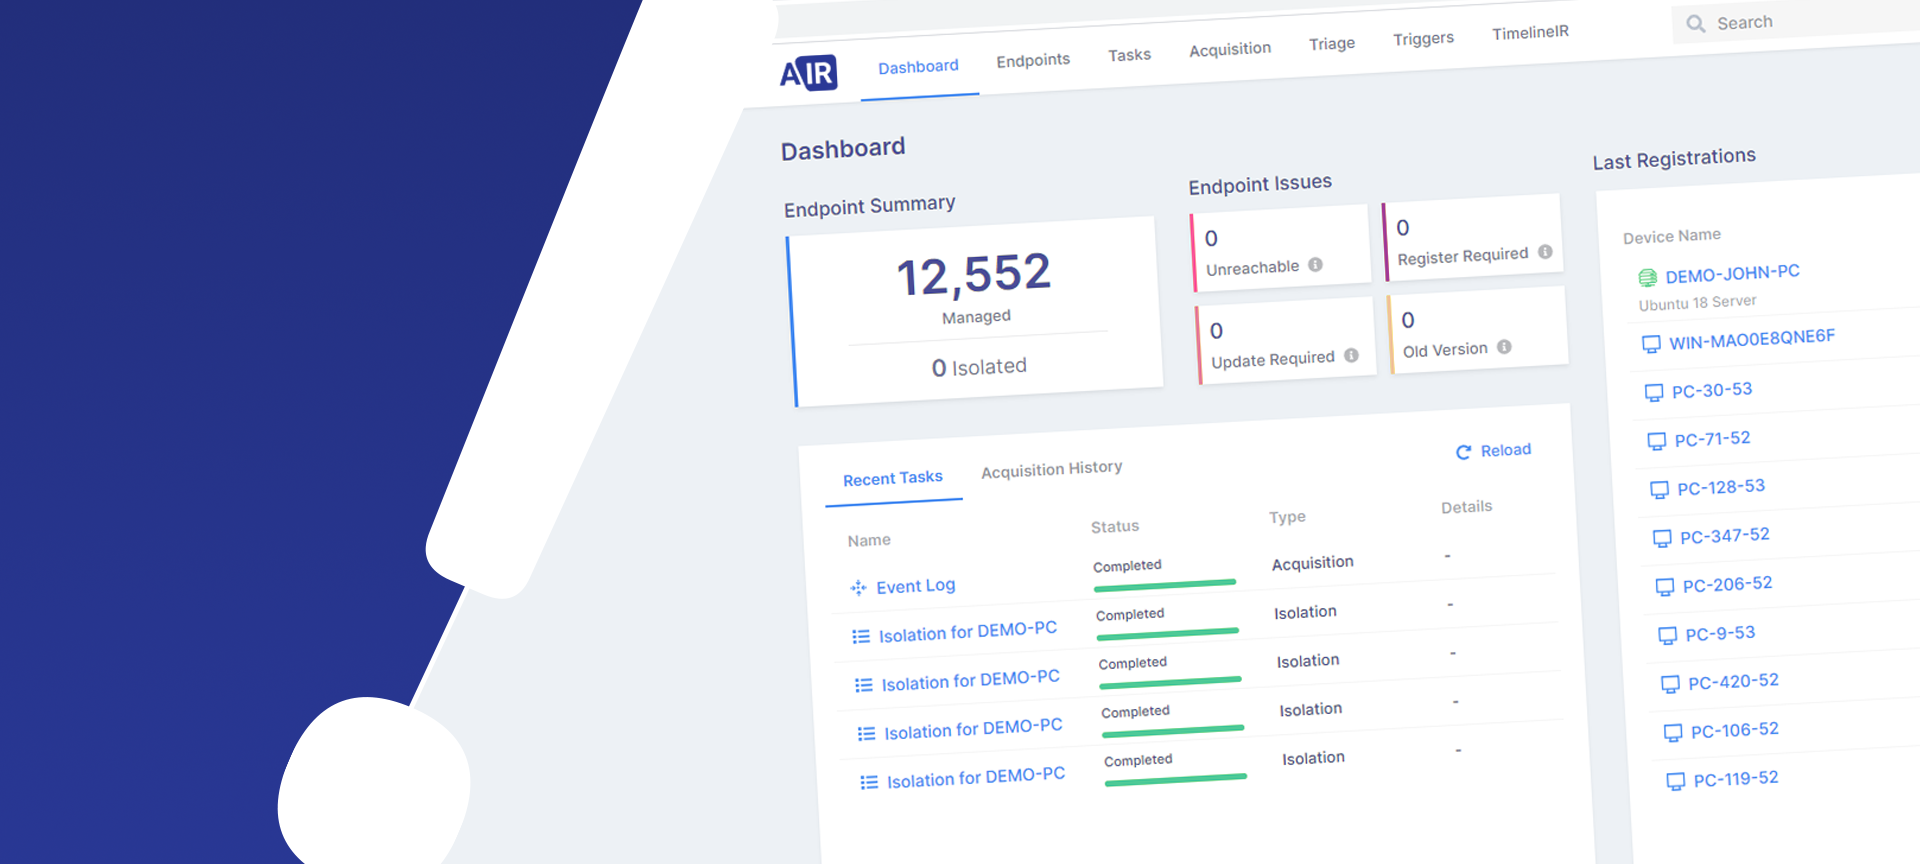Viewport: 1920px width, 864px height.
Task: Click the Reload circular arrow icon
Action: [x=1463, y=452]
